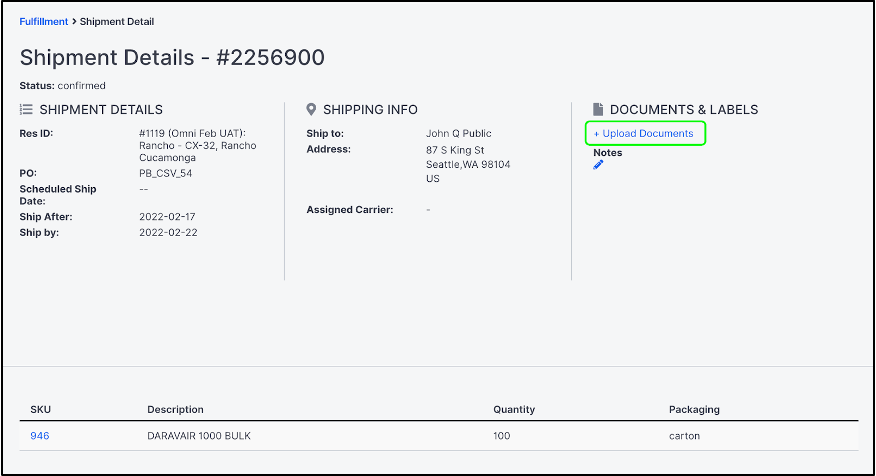876x476 pixels.
Task: Click the Ship After date 2022-02-17
Action: (x=167, y=217)
